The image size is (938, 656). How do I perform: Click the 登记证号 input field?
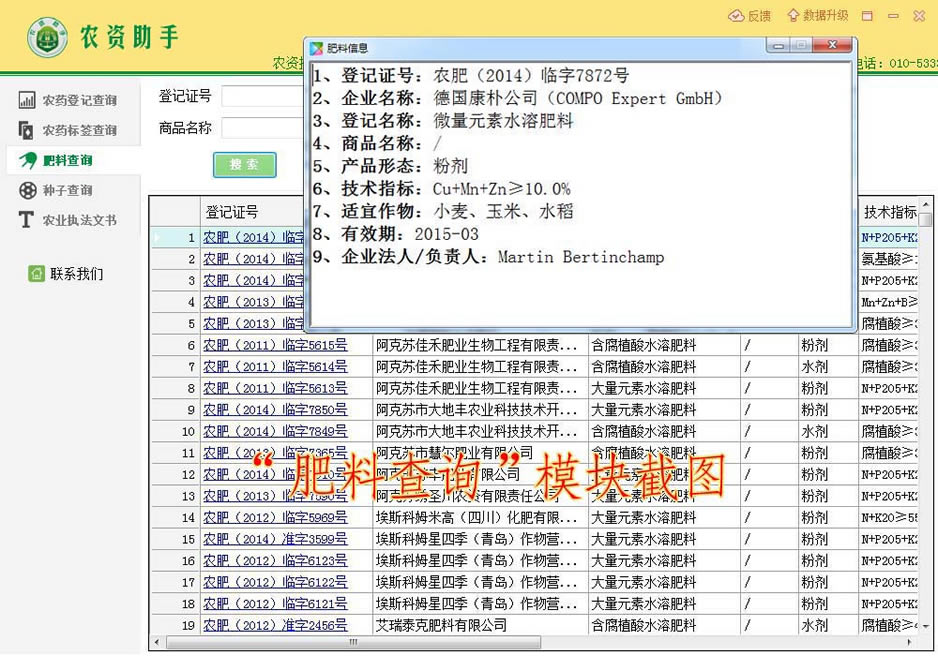263,96
